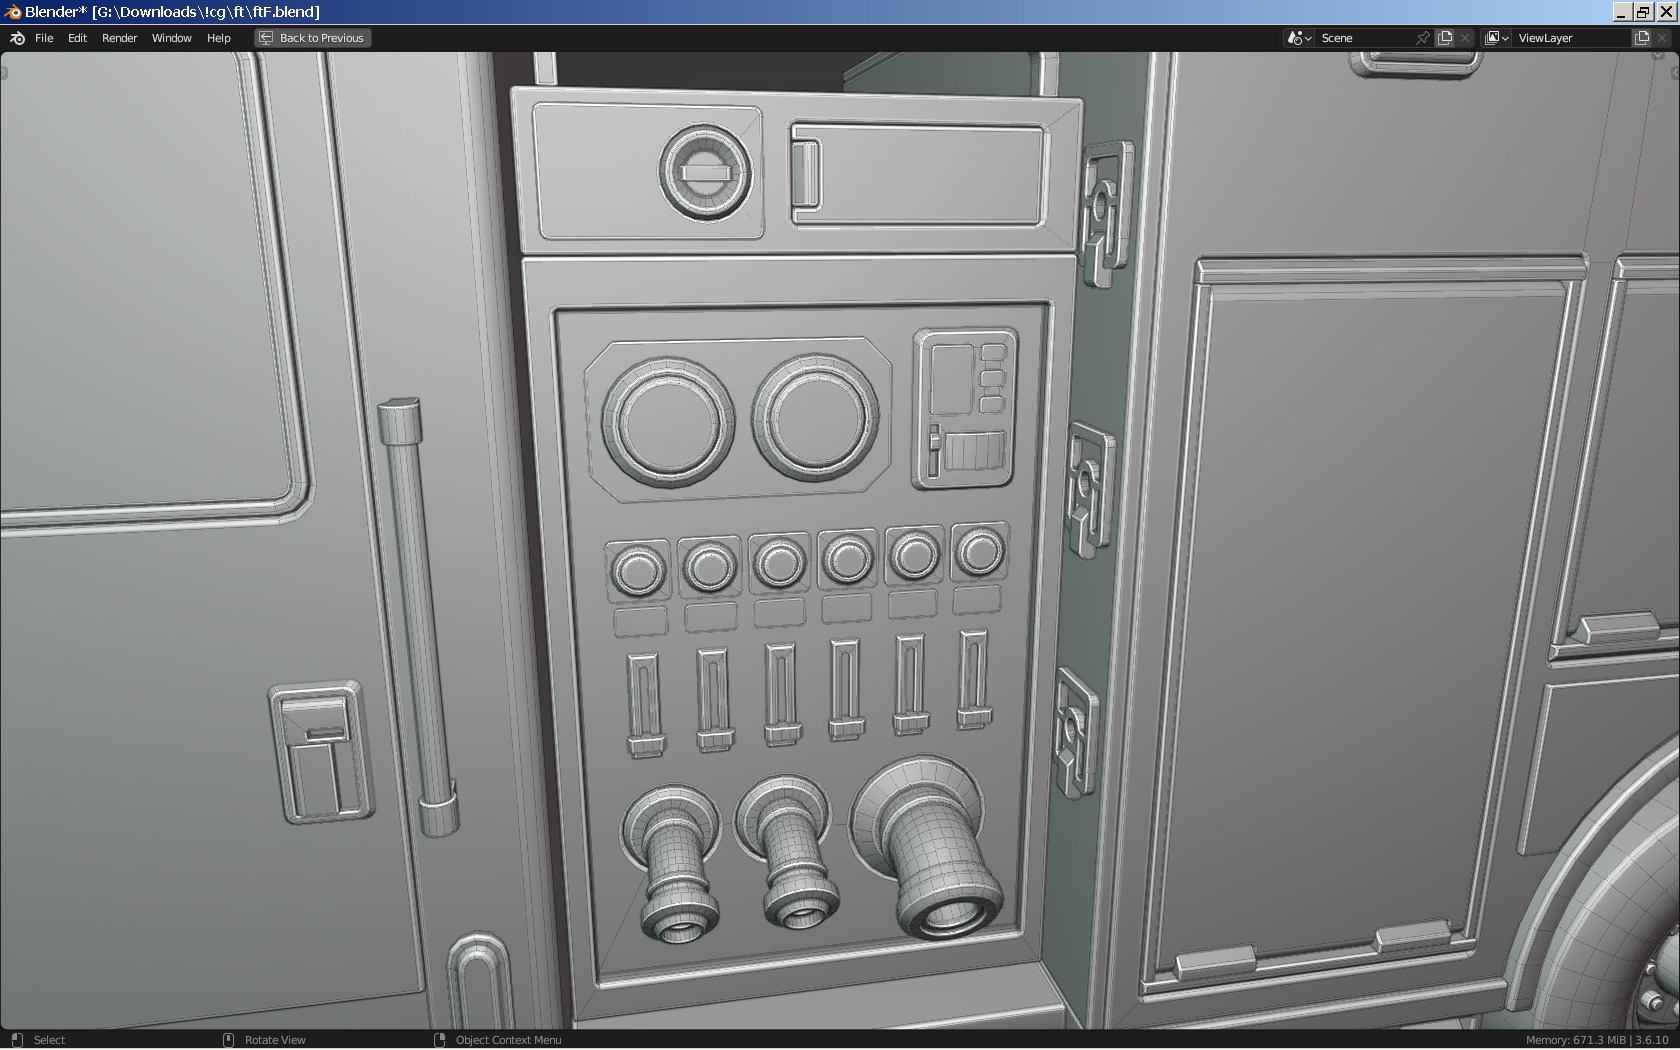
Task: Click the Back to Previous button
Action: 313,38
